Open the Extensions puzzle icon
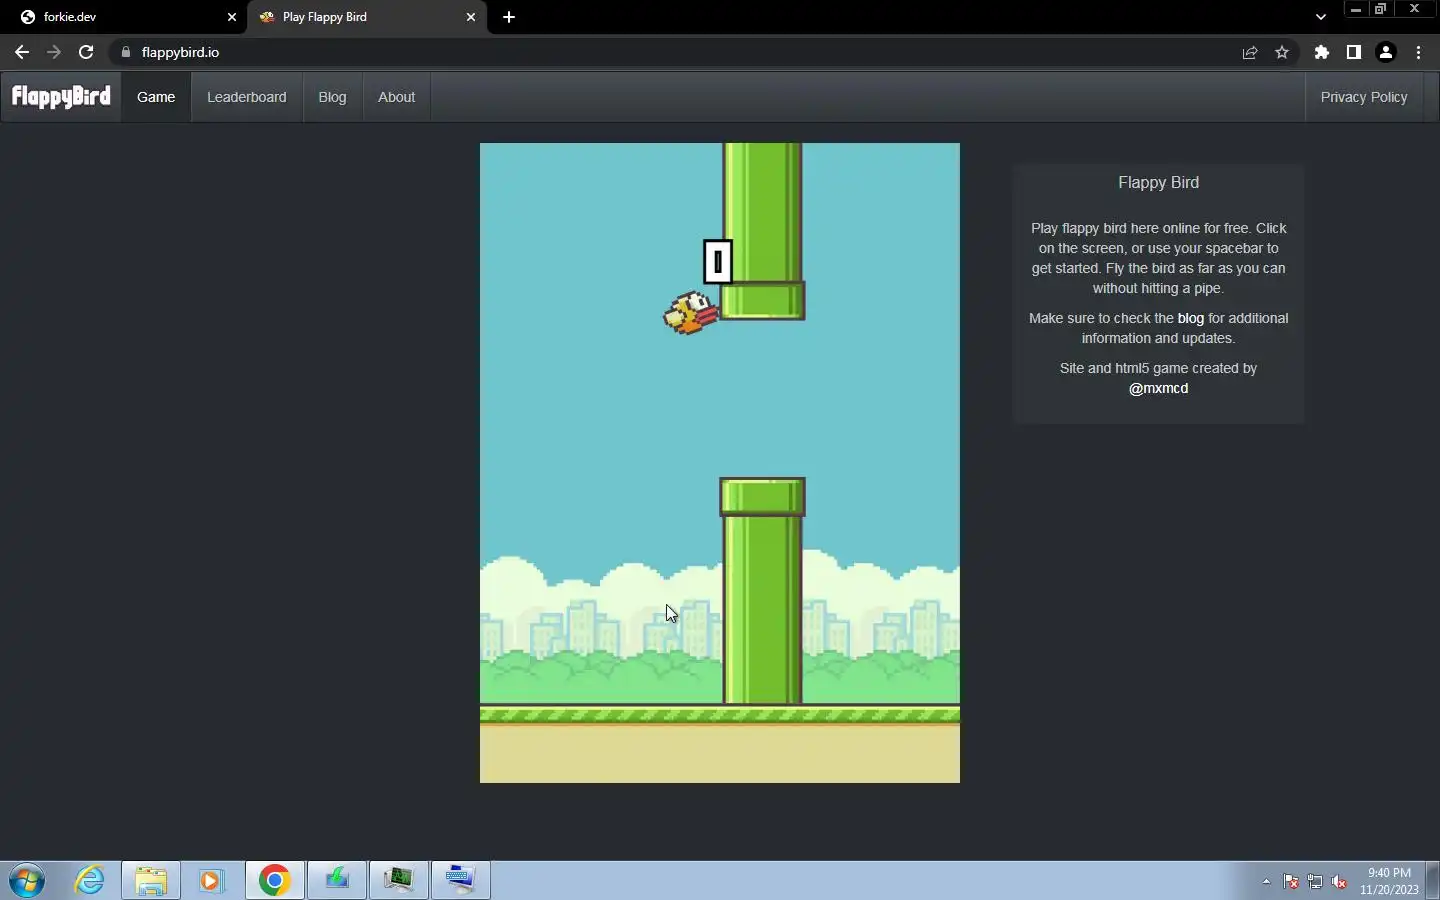Viewport: 1440px width, 900px height. tap(1322, 52)
